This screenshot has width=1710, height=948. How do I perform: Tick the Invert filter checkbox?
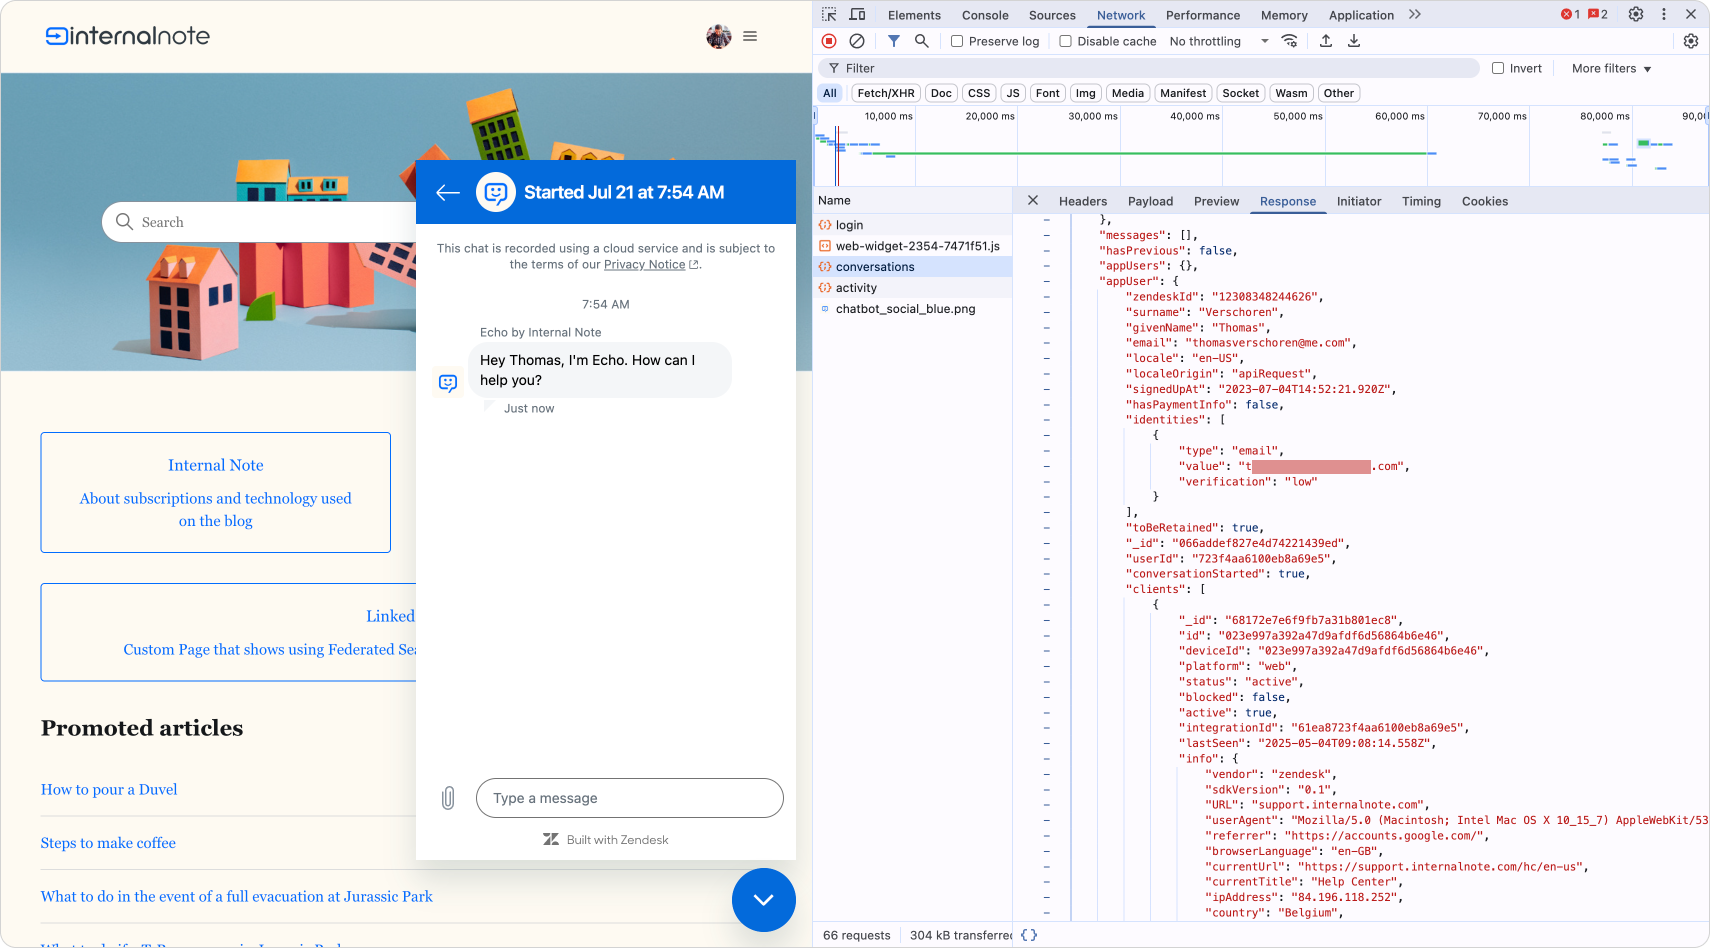(x=1498, y=68)
